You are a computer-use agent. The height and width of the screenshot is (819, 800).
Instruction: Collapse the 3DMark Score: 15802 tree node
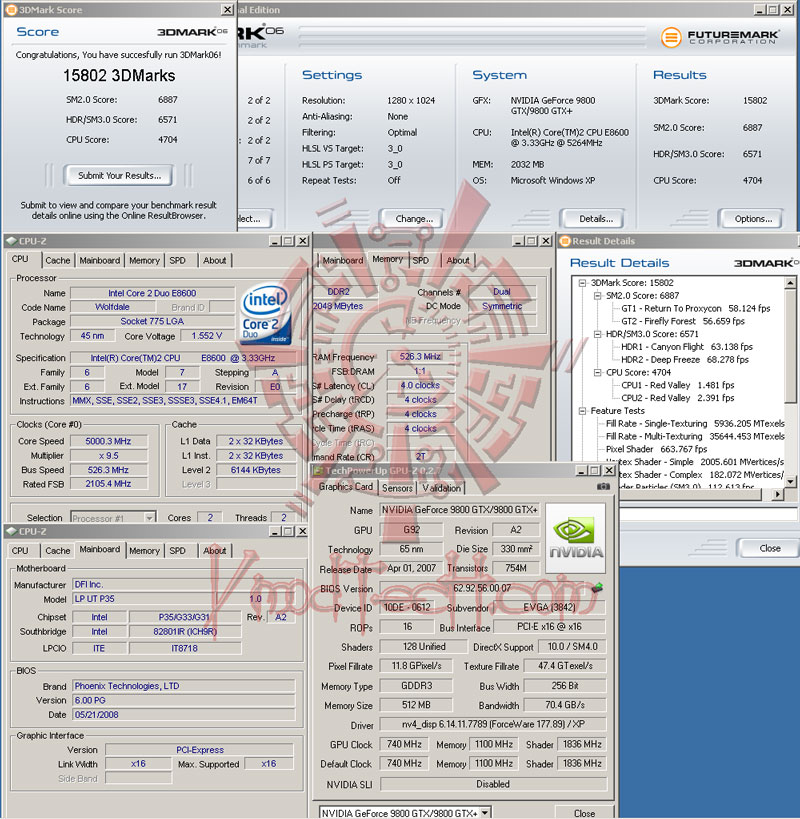tap(582, 283)
